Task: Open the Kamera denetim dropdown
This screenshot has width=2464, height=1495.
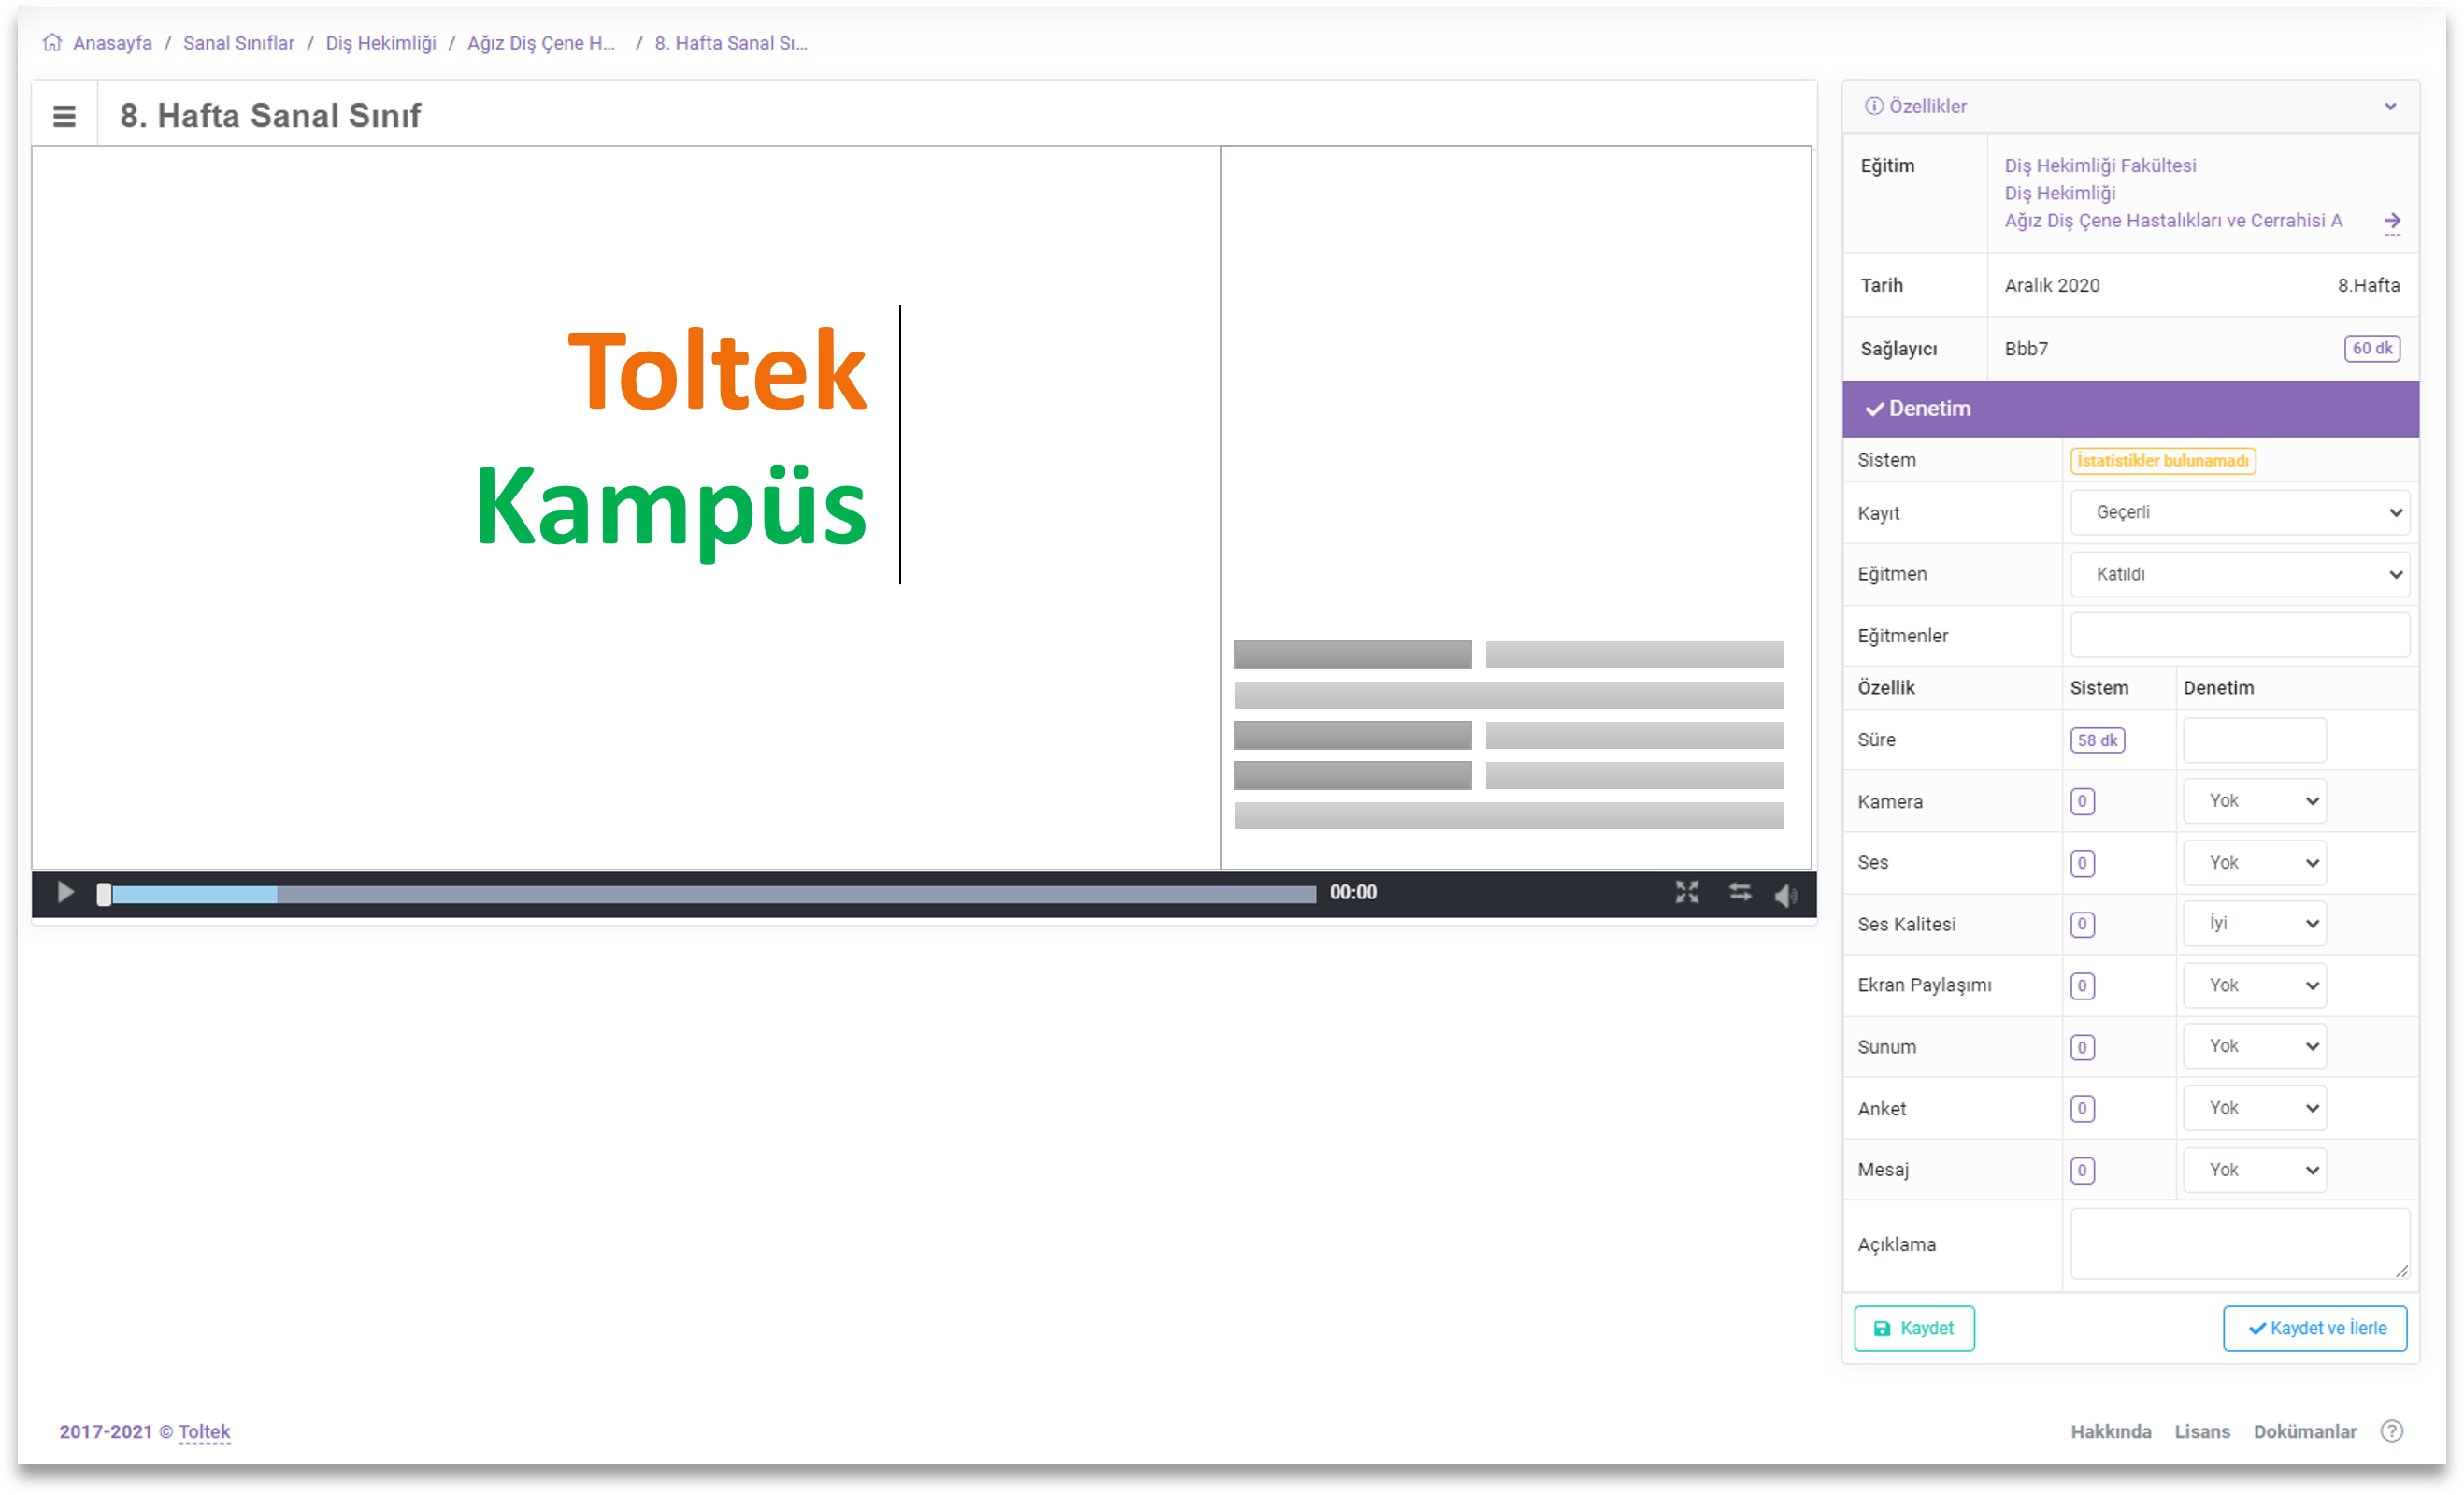Action: coord(2254,801)
